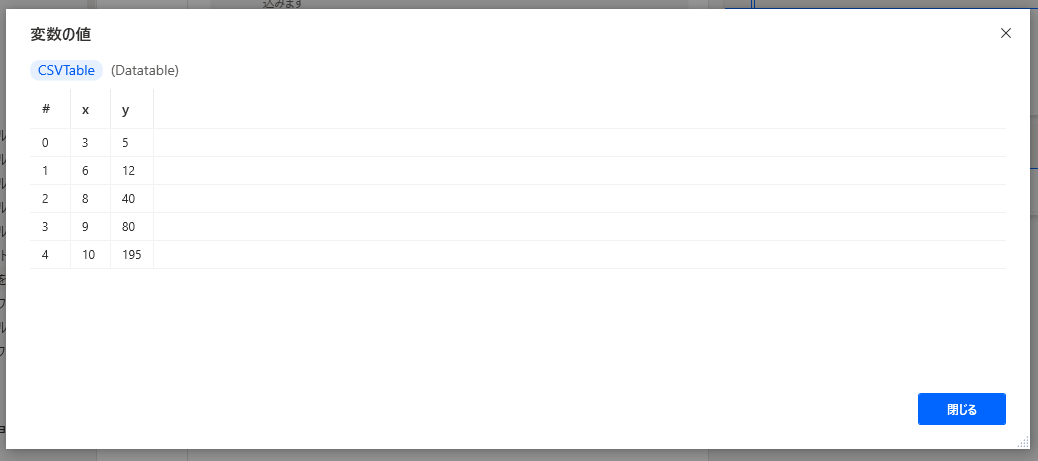Click the # index column header

[x=50, y=109]
